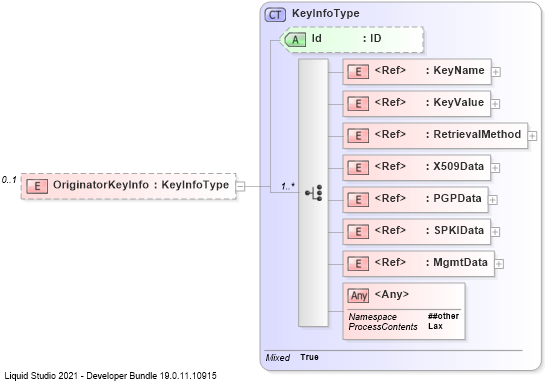The width and height of the screenshot is (545, 381).
Task: Click the 0..1 cardinality label
Action: [x=9, y=180]
